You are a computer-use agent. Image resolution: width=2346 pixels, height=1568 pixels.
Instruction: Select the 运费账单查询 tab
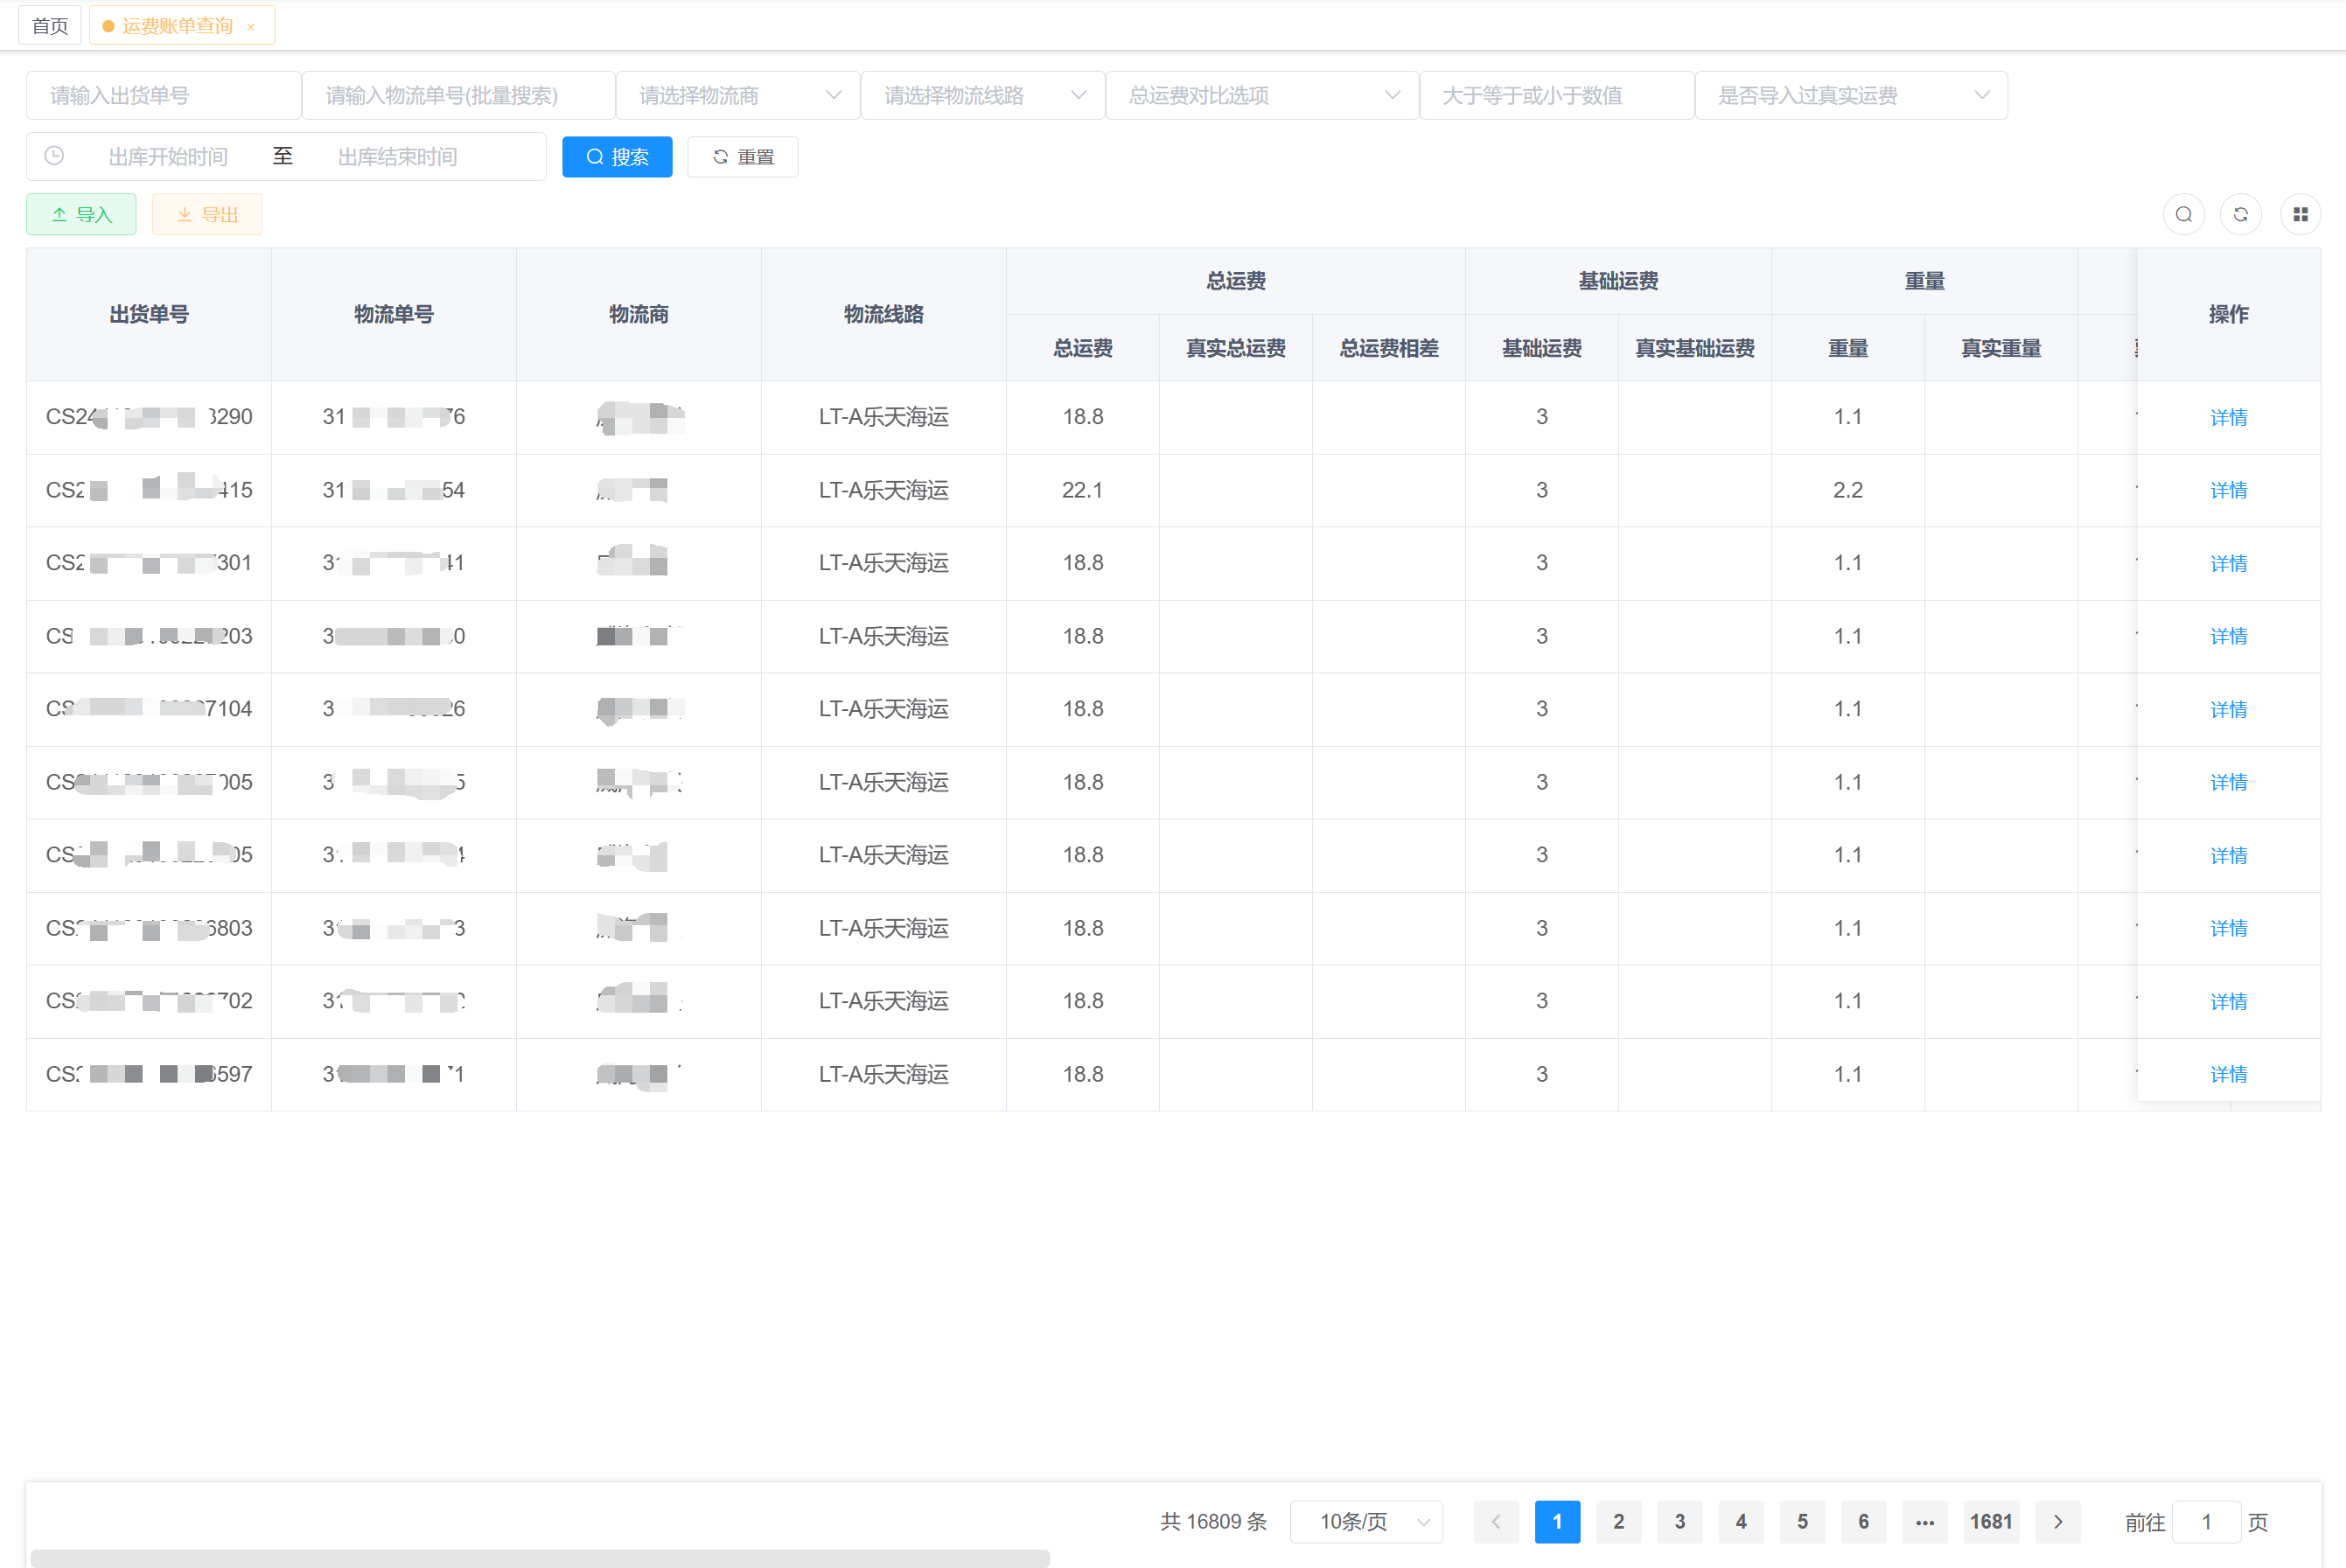coord(177,25)
